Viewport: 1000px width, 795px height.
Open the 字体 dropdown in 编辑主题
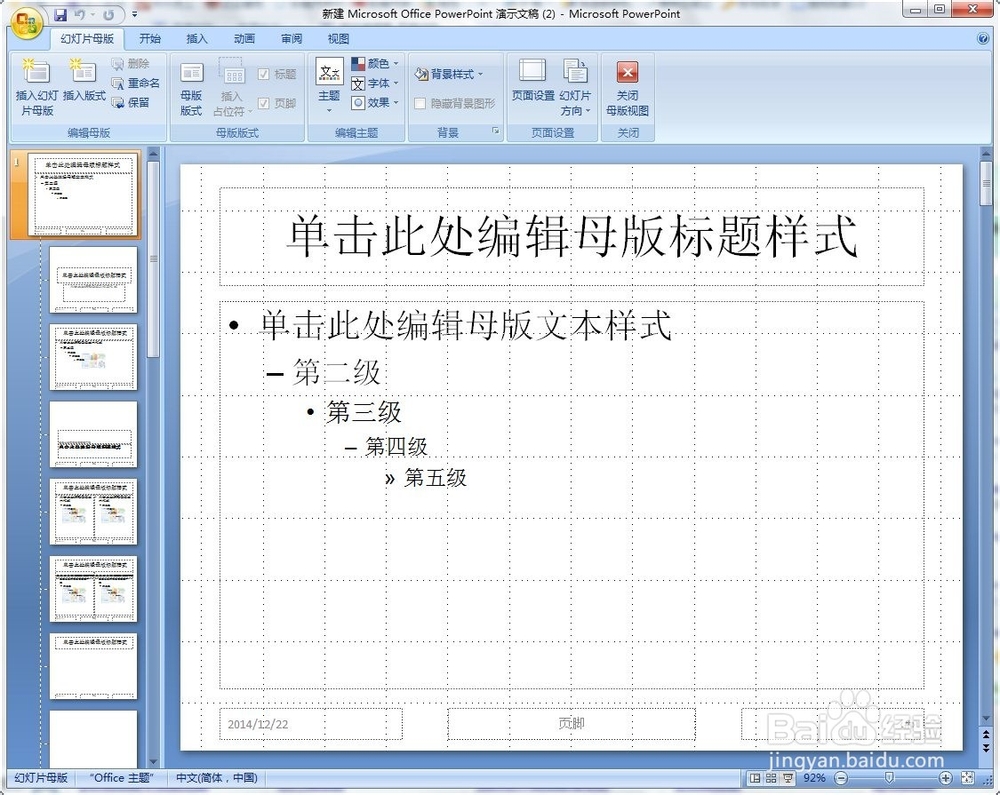[376, 83]
